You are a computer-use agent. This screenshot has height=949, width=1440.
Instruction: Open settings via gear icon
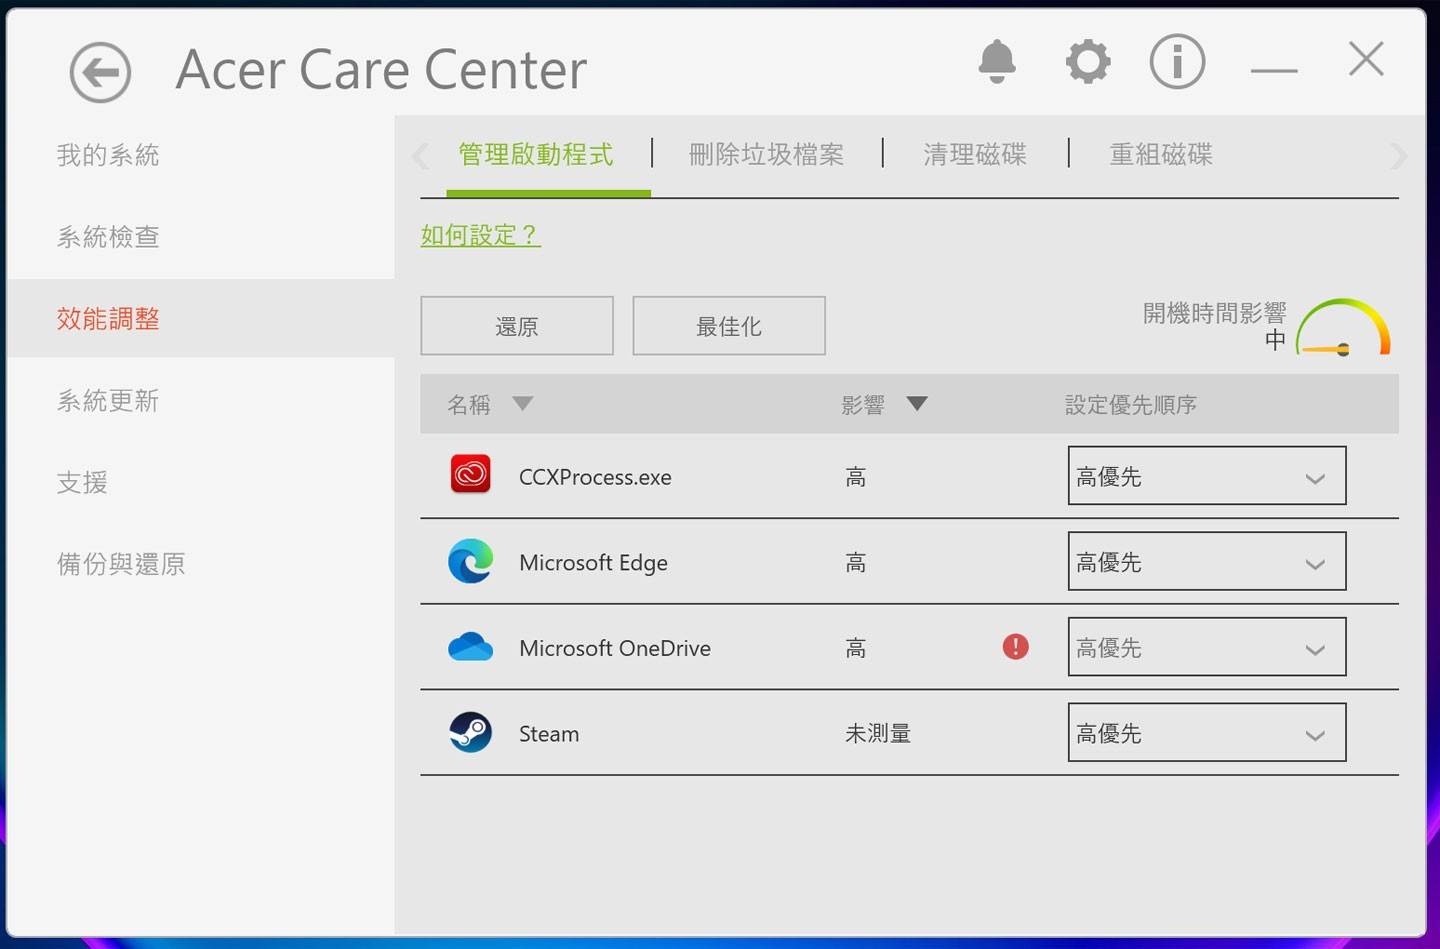(1087, 62)
